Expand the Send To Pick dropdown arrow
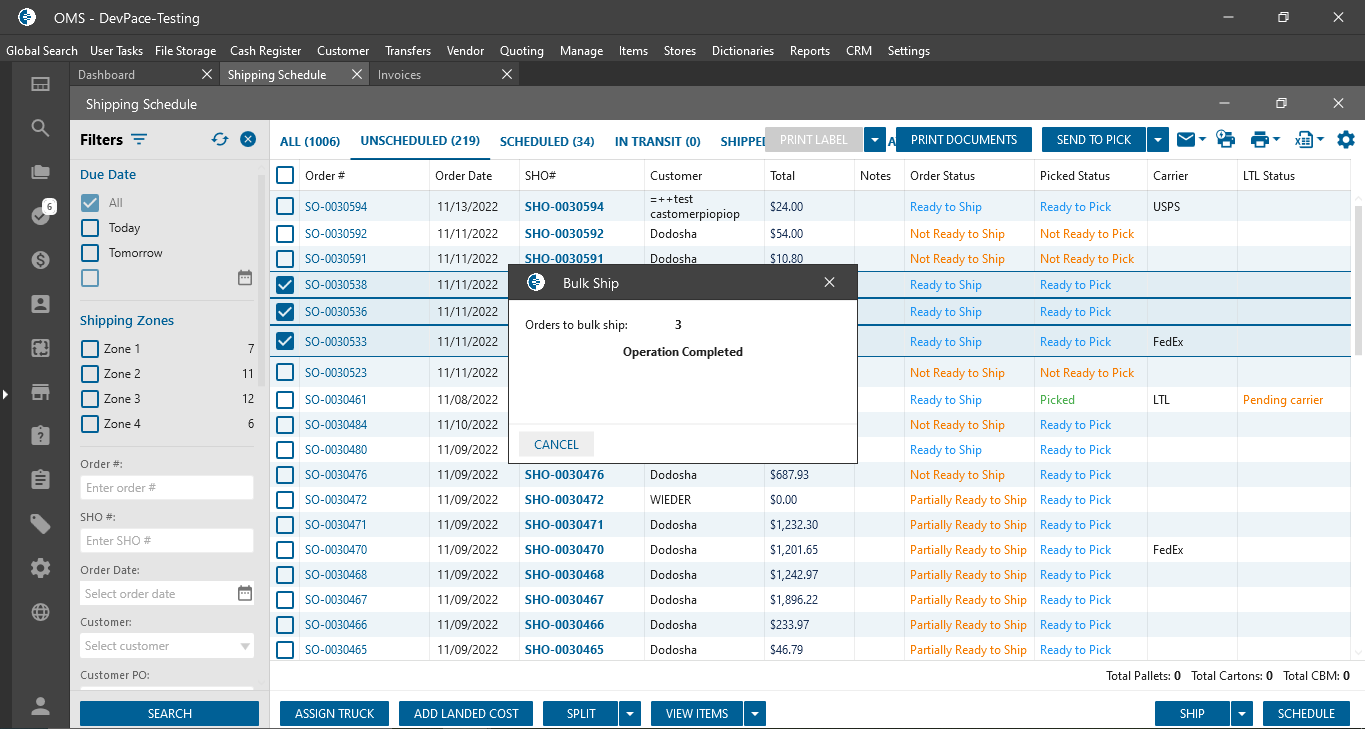1365x729 pixels. 1158,140
